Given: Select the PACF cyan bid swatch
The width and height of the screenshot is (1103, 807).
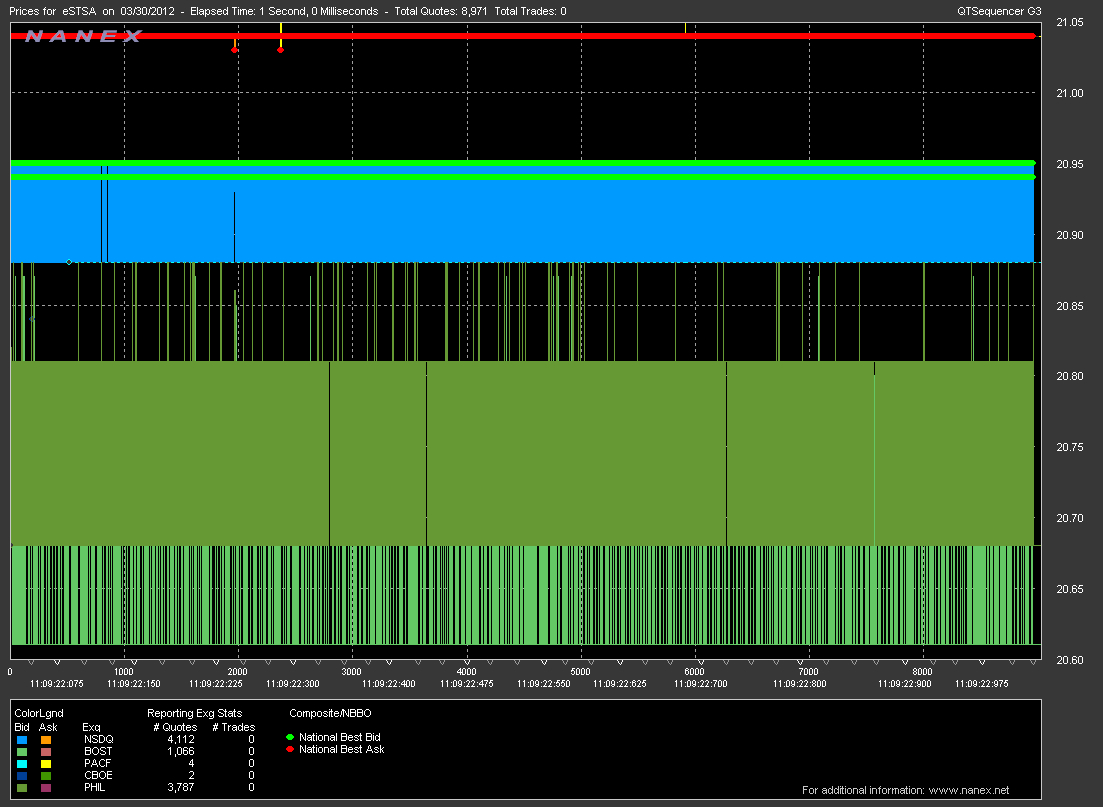Looking at the screenshot, I should pyautogui.click(x=21, y=763).
